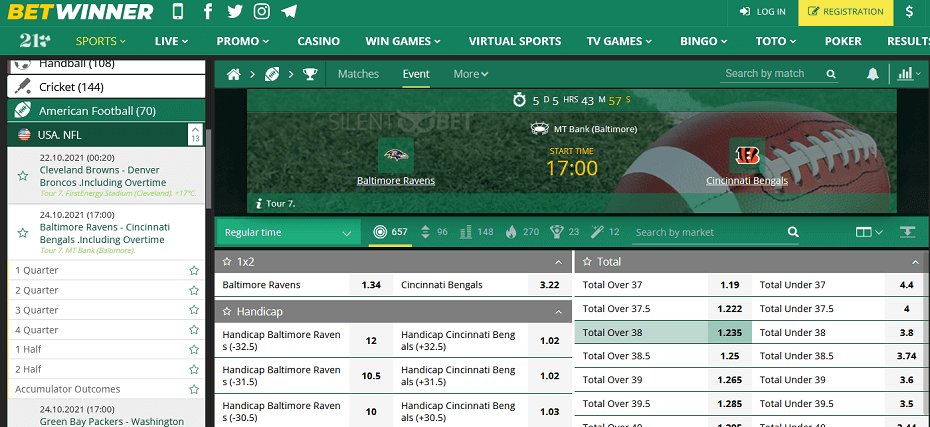Viewport: 930px width, 427px height.
Task: Toggle the star for 1 Quarter
Action: click(193, 270)
